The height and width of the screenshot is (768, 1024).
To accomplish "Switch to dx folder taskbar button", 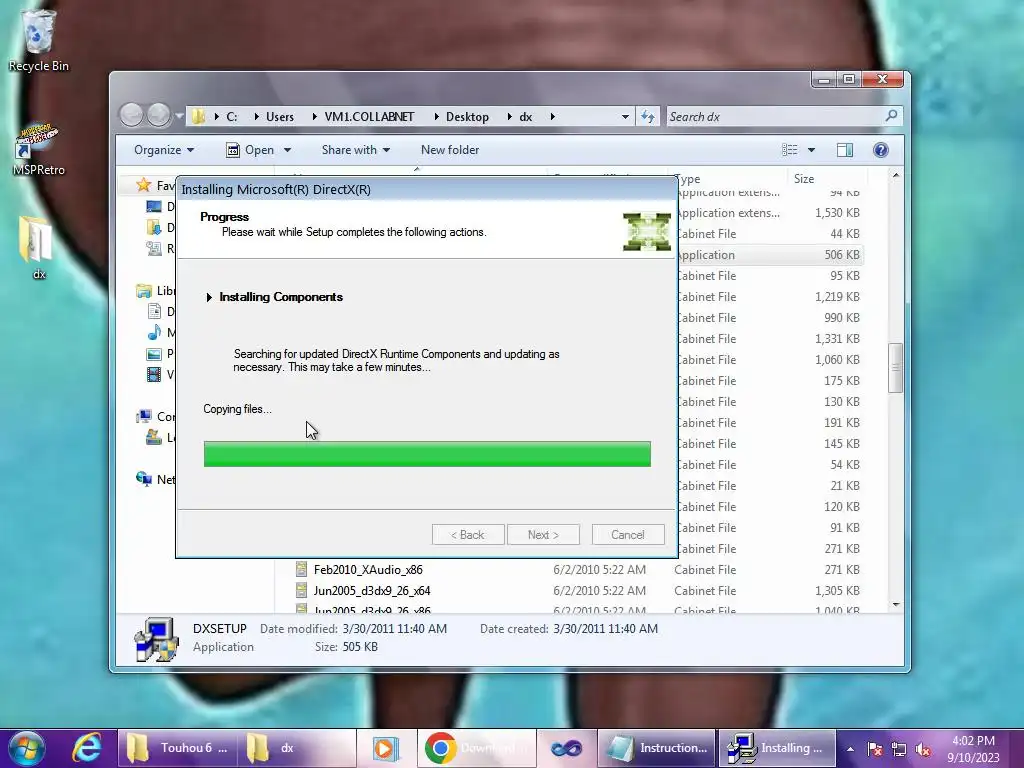I will 296,748.
